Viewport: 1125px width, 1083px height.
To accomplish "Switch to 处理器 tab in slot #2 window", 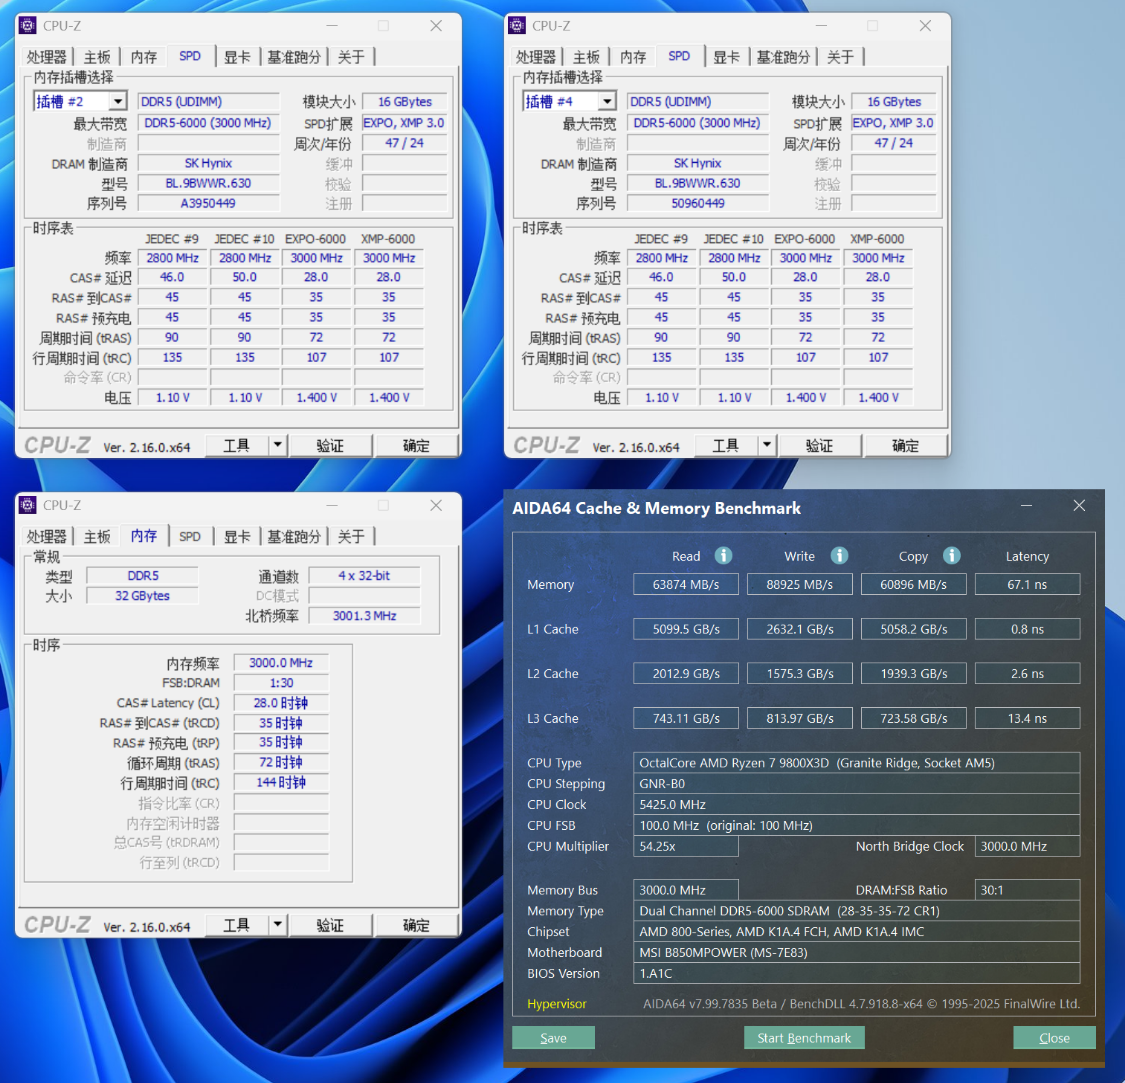I will pyautogui.click(x=47, y=57).
